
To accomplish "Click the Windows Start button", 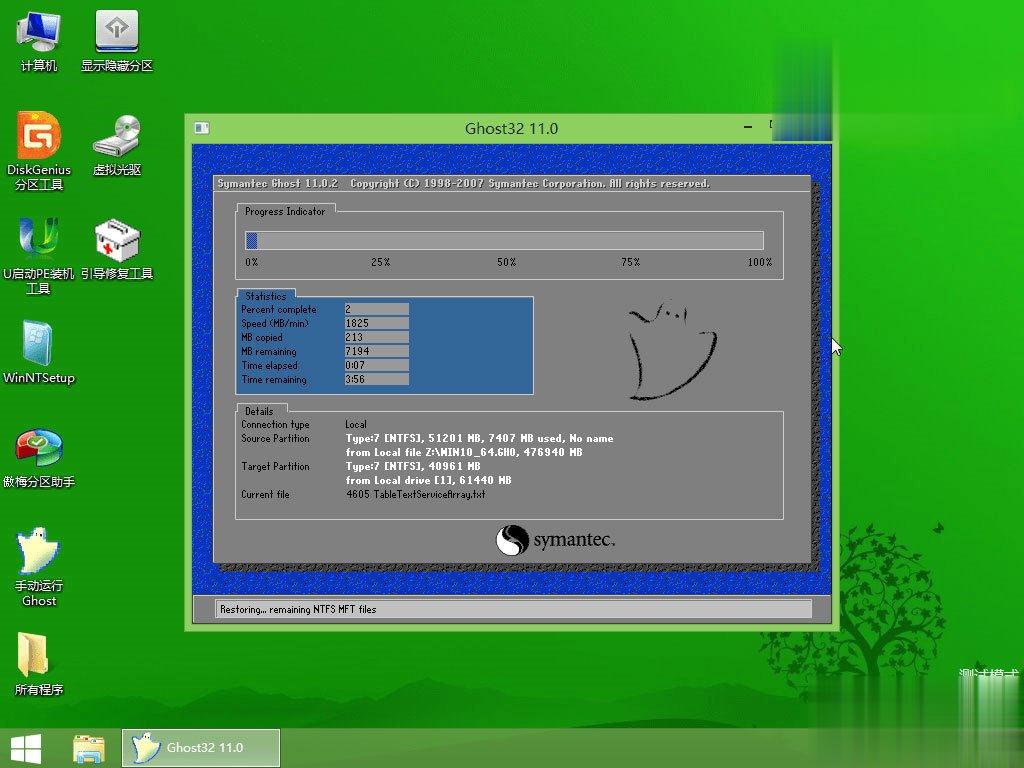I will [x=26, y=748].
